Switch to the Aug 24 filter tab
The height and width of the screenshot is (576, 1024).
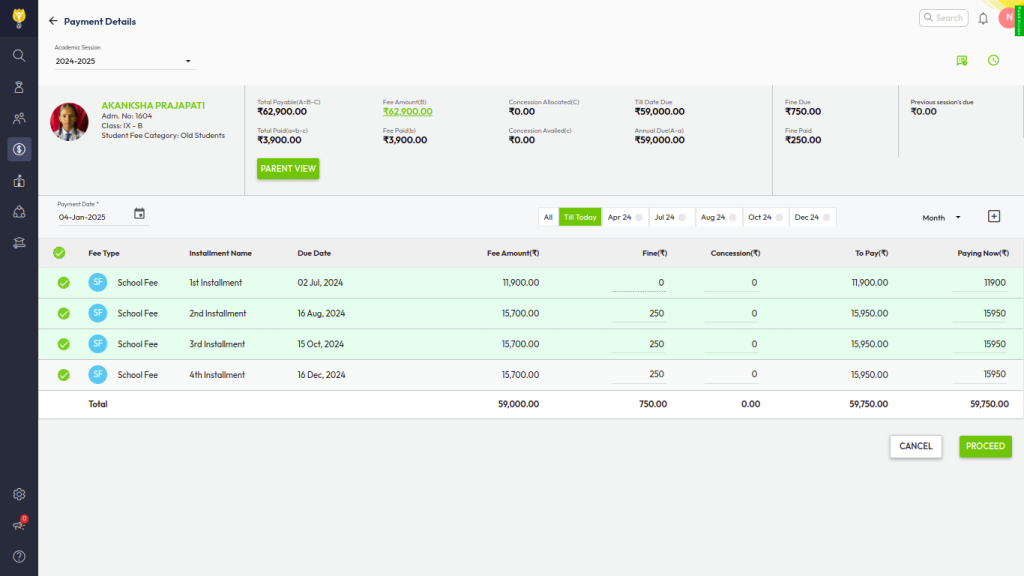tap(718, 217)
